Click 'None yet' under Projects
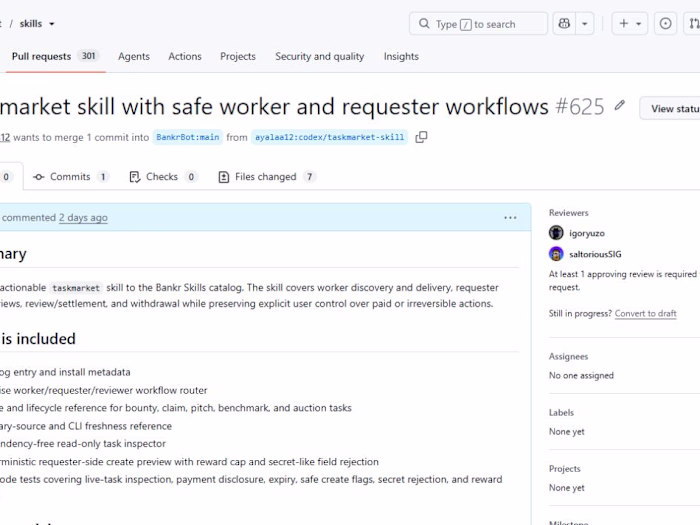This screenshot has height=525, width=700. (x=567, y=488)
